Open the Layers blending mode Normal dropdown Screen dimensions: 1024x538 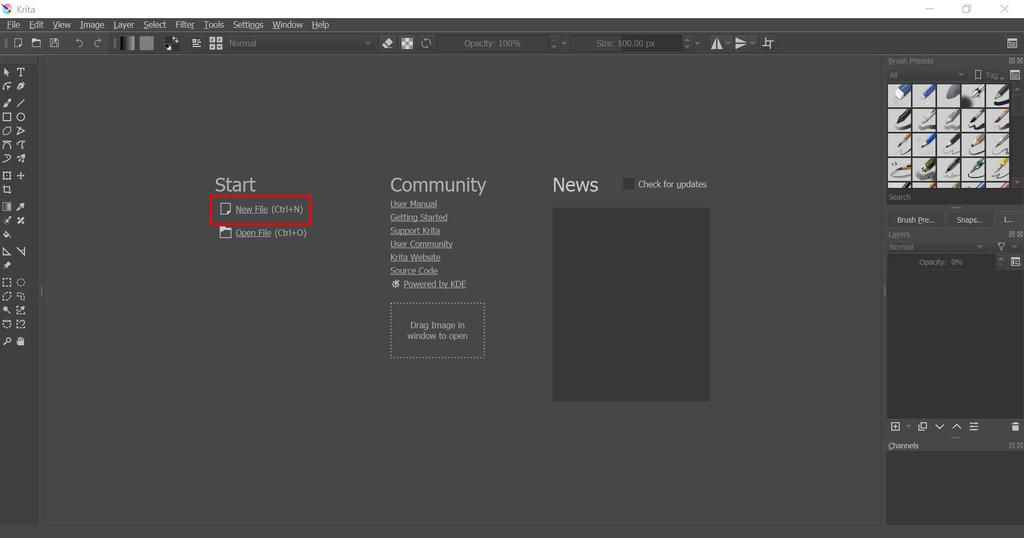point(936,247)
